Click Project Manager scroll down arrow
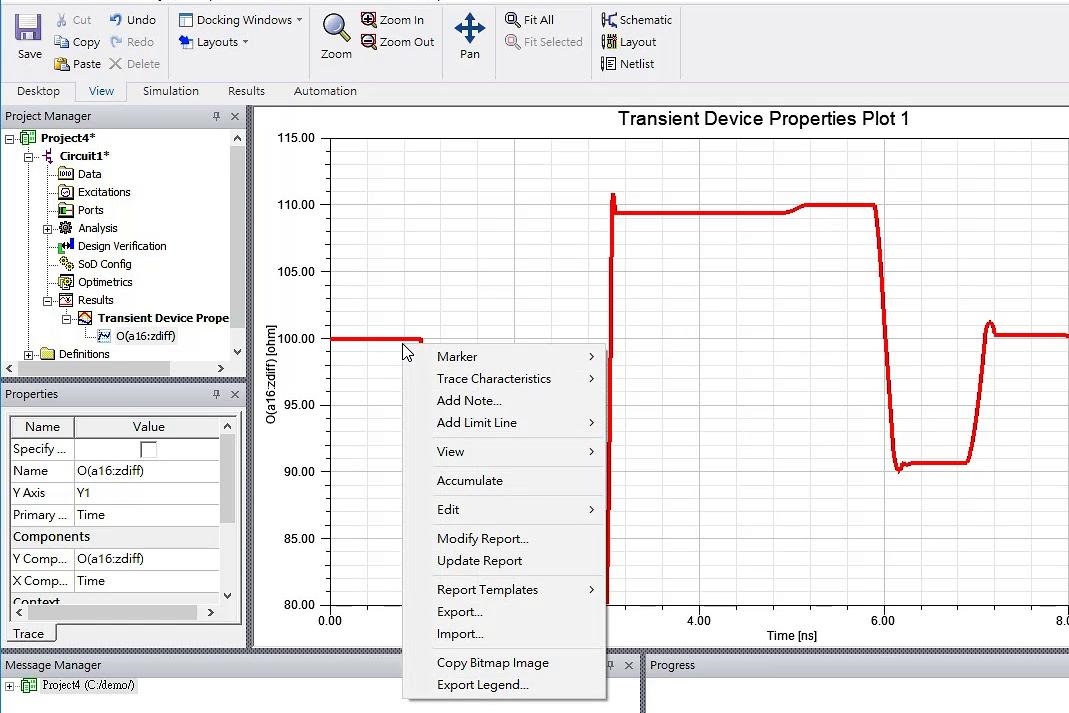 pyautogui.click(x=237, y=352)
